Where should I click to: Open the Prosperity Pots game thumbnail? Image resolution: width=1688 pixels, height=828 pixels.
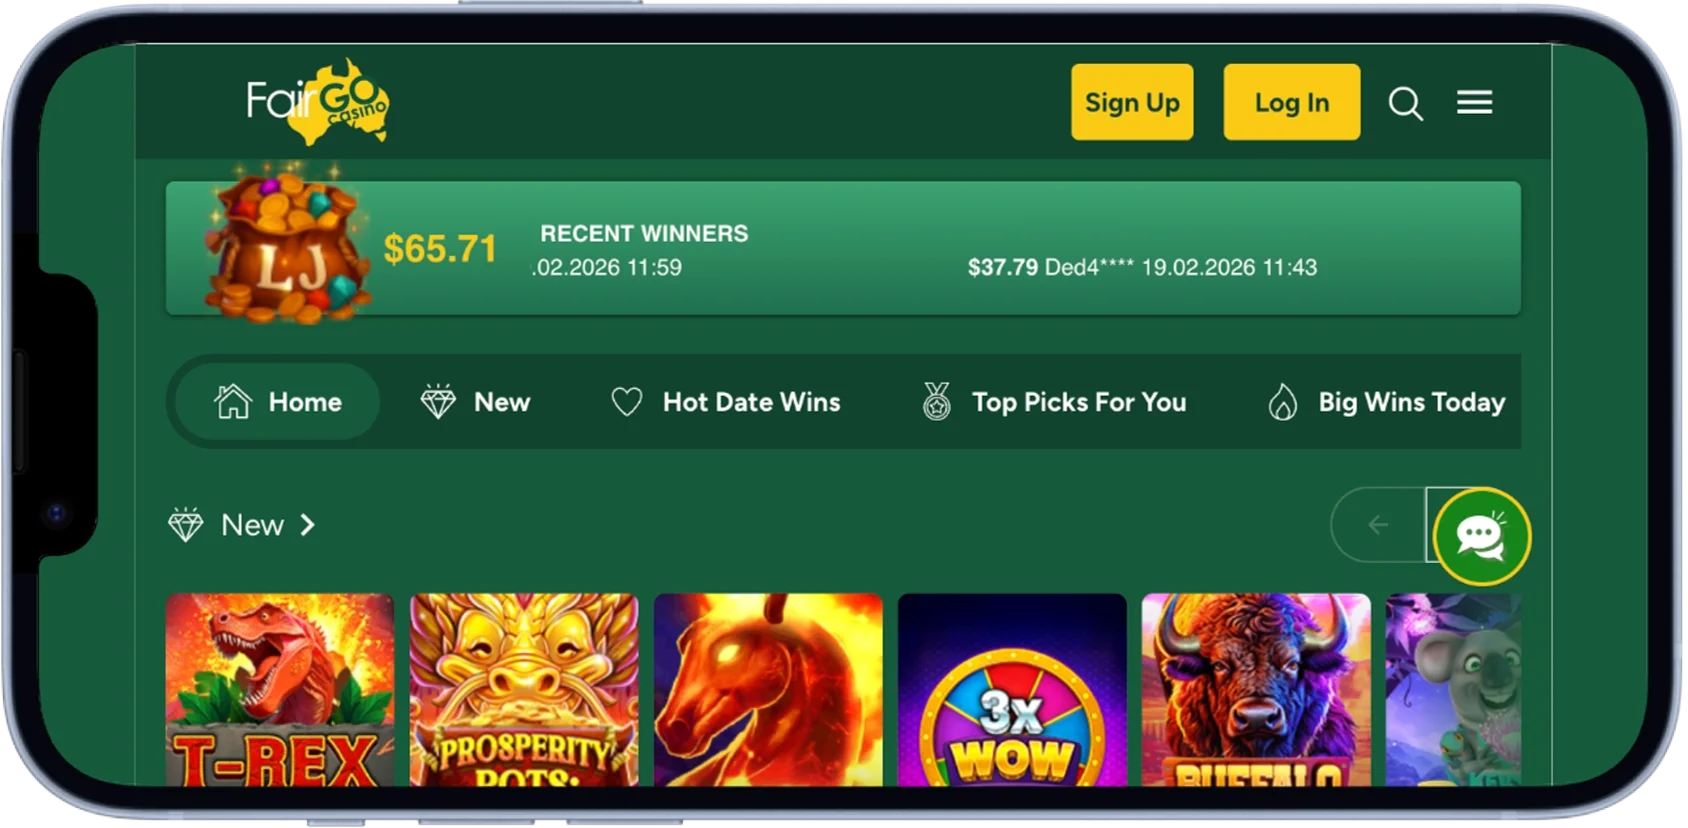click(524, 690)
